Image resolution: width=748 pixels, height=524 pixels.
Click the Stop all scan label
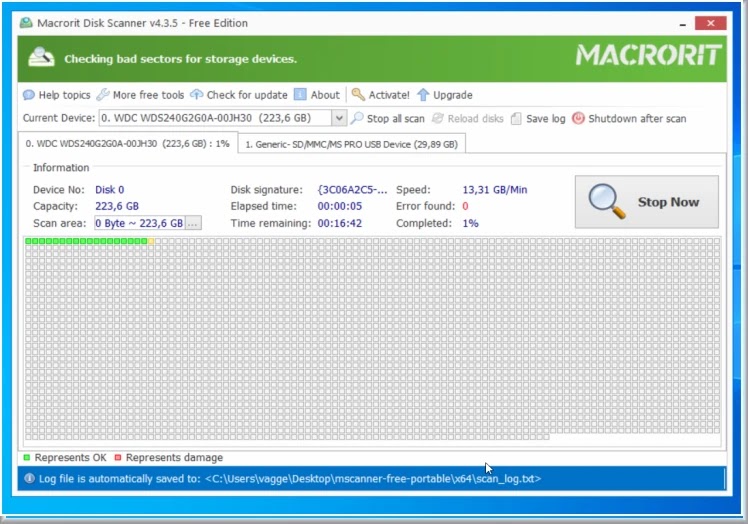[x=395, y=118]
